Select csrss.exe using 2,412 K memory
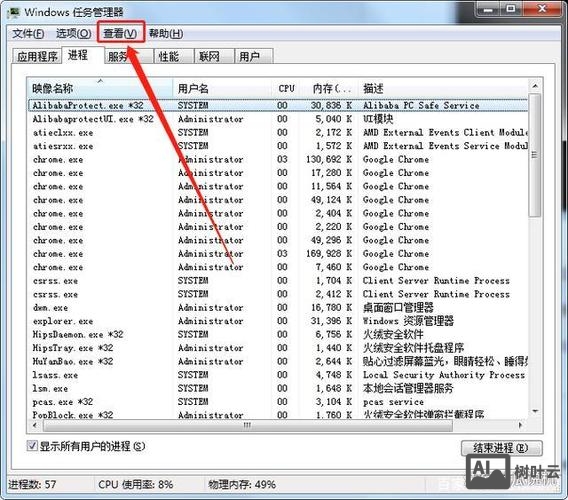 coord(278,294)
